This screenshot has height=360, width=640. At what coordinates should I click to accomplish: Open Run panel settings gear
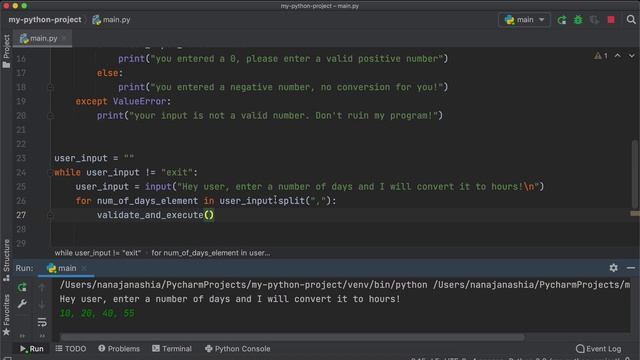tap(613, 268)
